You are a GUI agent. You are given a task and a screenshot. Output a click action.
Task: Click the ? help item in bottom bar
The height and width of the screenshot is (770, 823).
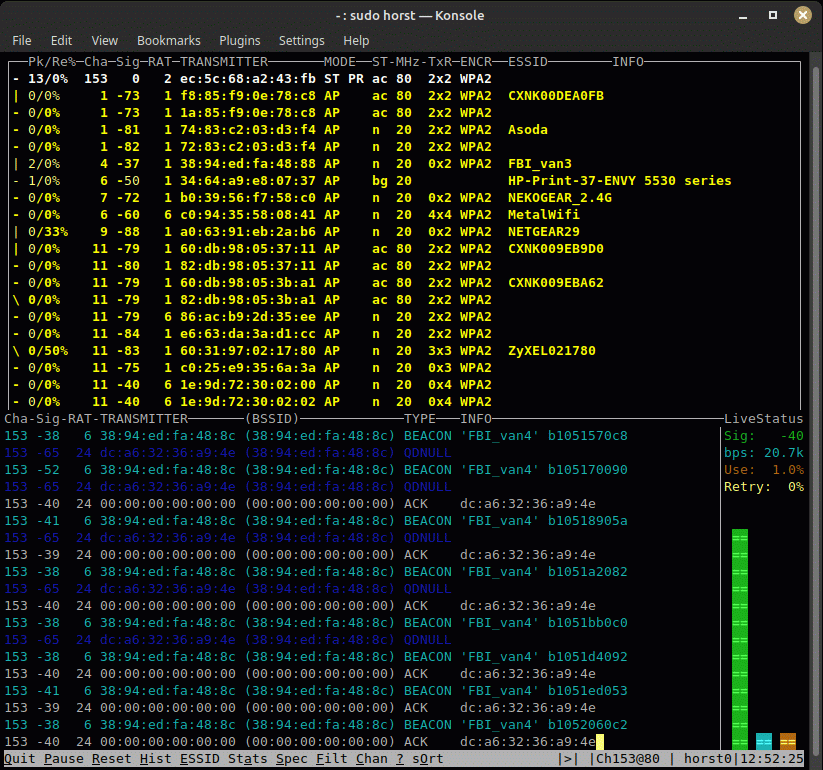(400, 758)
